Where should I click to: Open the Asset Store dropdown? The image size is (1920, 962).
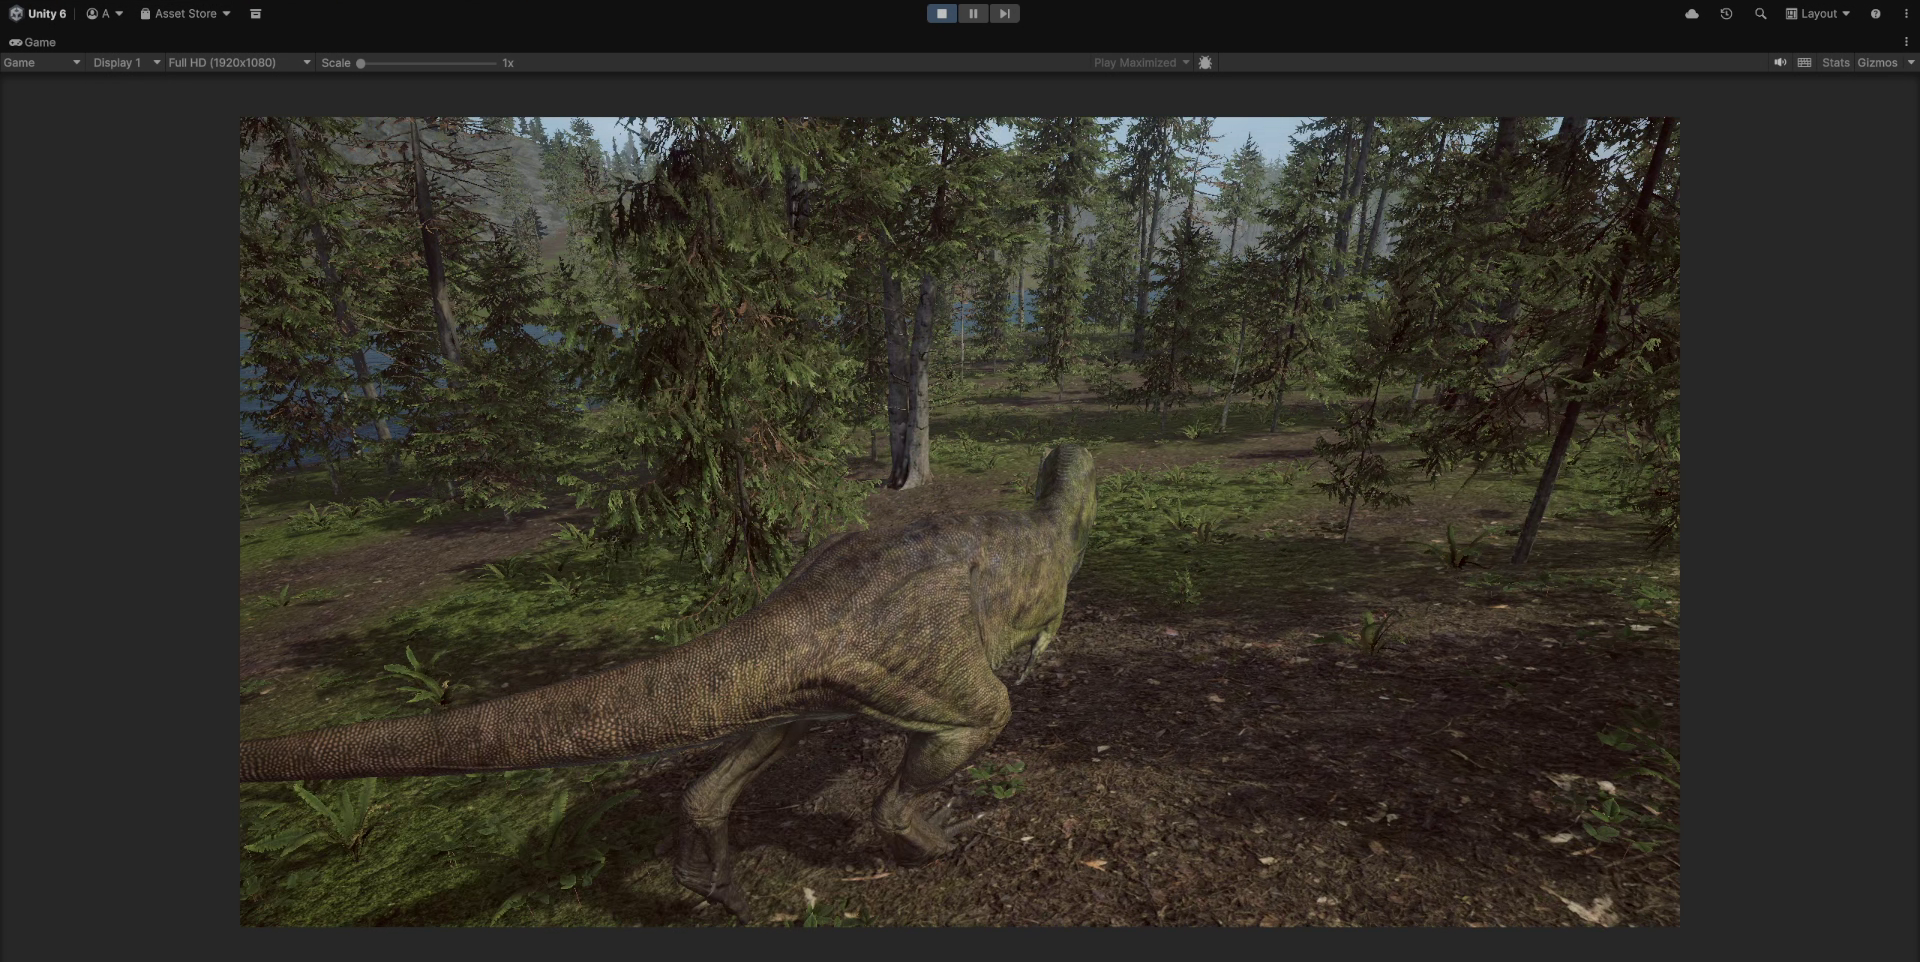[185, 14]
